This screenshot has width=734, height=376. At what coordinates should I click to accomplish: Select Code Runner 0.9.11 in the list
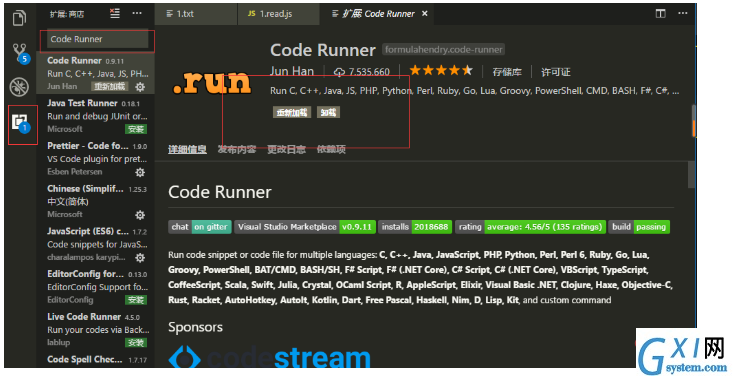pyautogui.click(x=95, y=73)
